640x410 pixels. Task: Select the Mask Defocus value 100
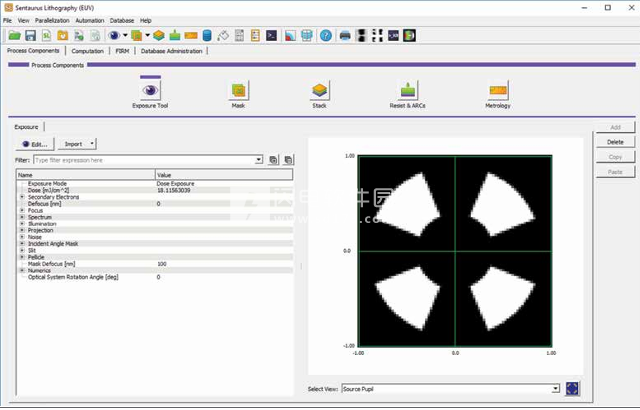(x=162, y=264)
